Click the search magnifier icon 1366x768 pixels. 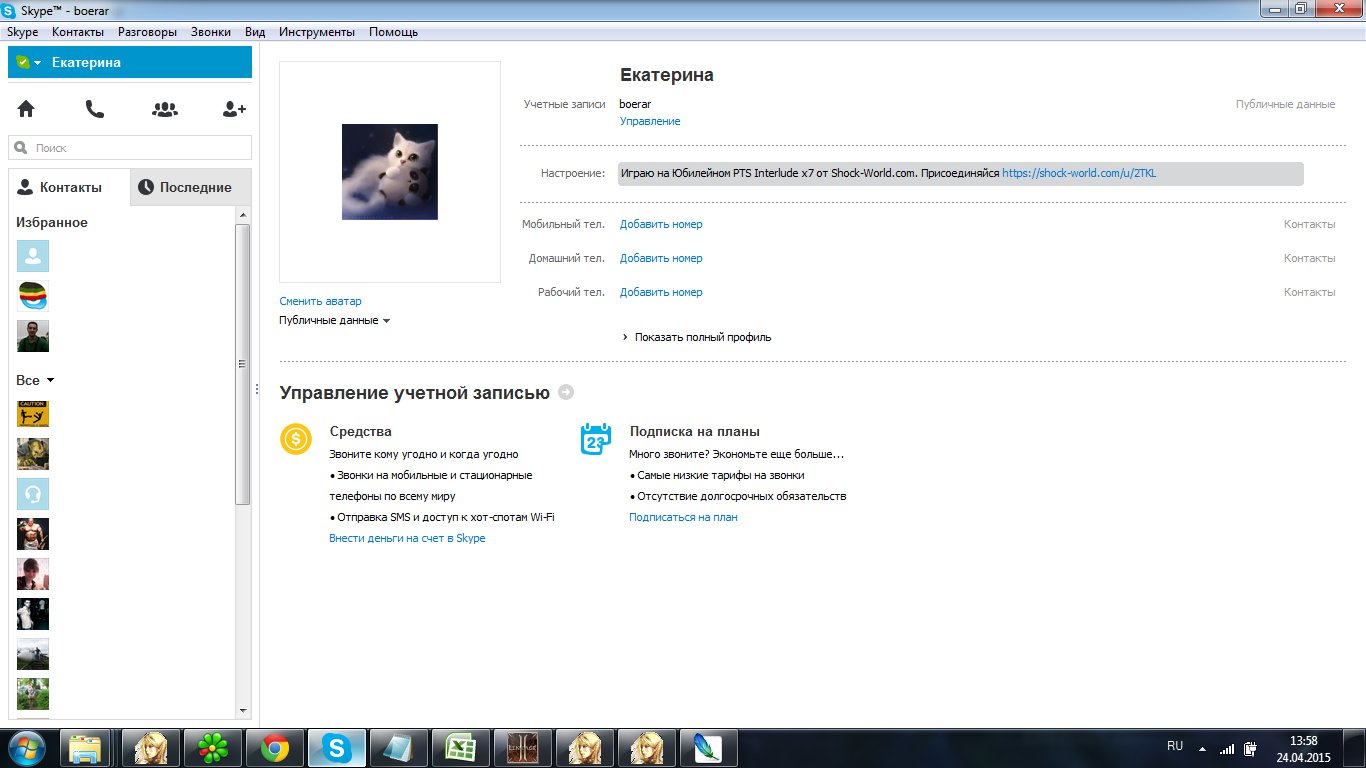coord(20,148)
